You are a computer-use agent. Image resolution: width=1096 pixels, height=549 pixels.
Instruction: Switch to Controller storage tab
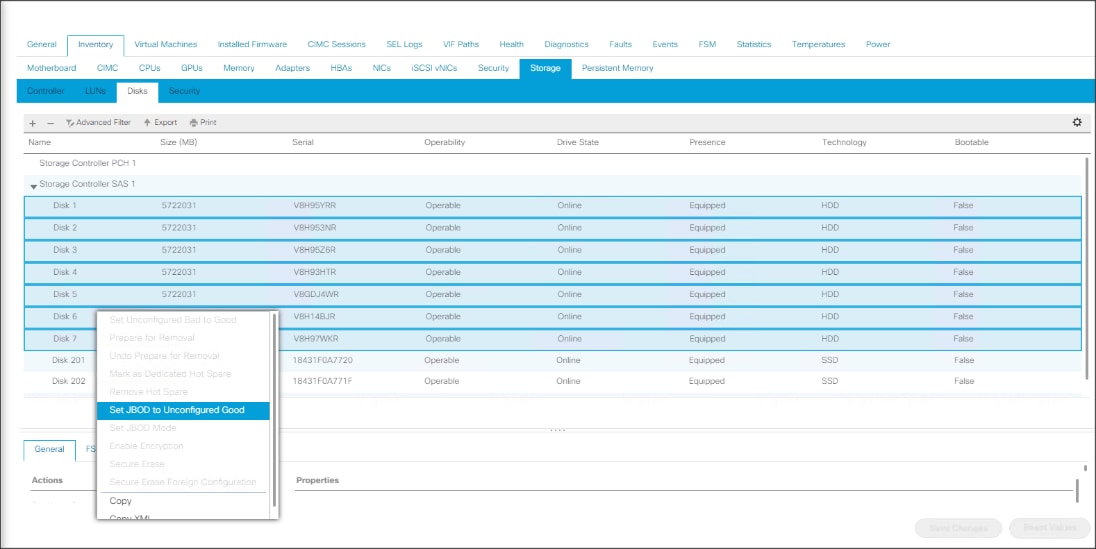[45, 91]
